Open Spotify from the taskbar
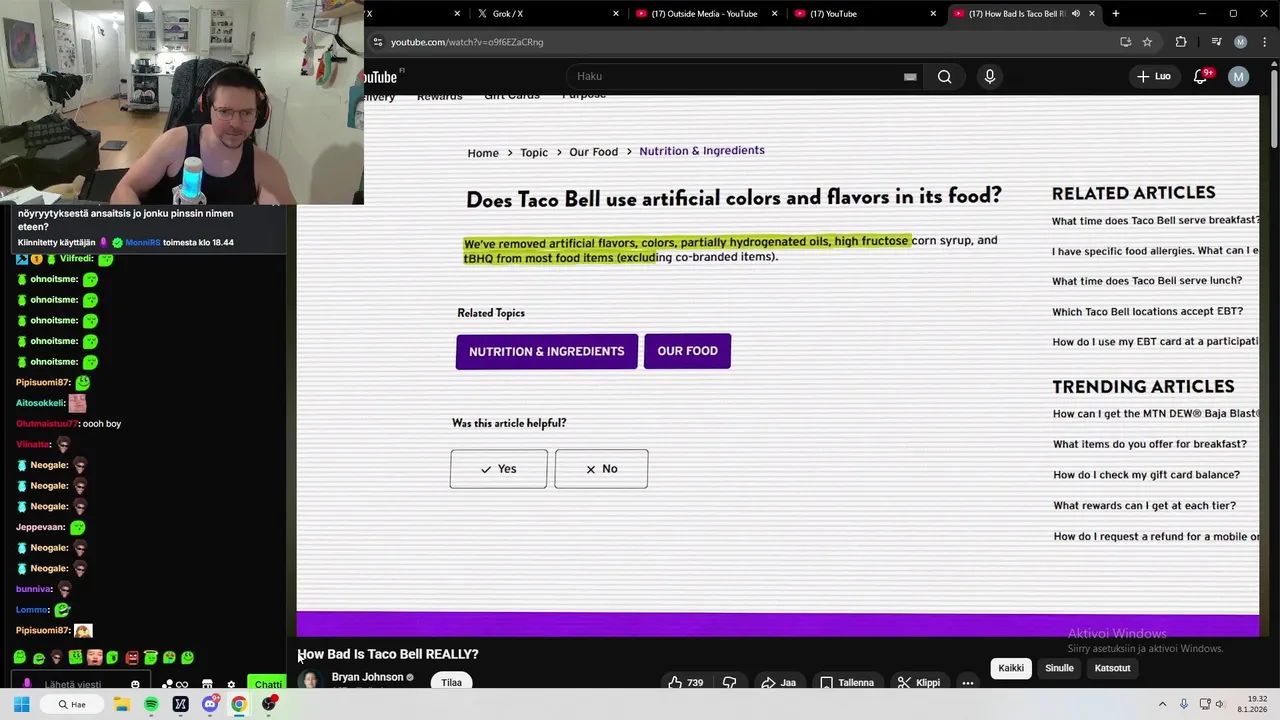The width and height of the screenshot is (1280, 720). [x=151, y=704]
